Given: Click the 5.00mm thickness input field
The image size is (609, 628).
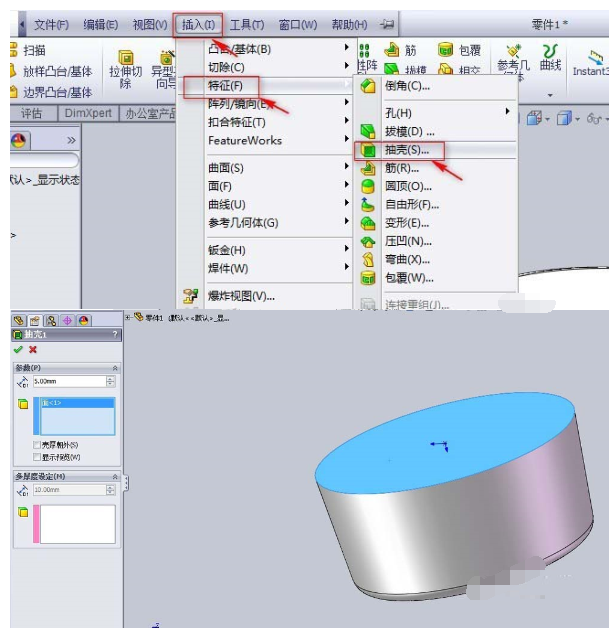Looking at the screenshot, I should pyautogui.click(x=69, y=381).
